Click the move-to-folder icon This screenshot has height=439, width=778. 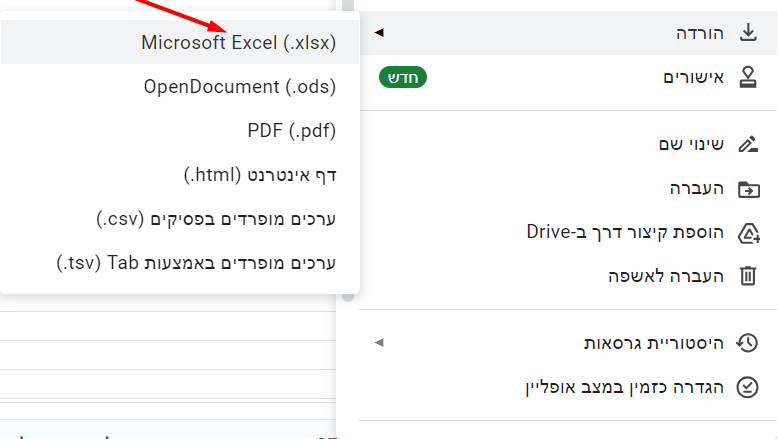coord(747,188)
